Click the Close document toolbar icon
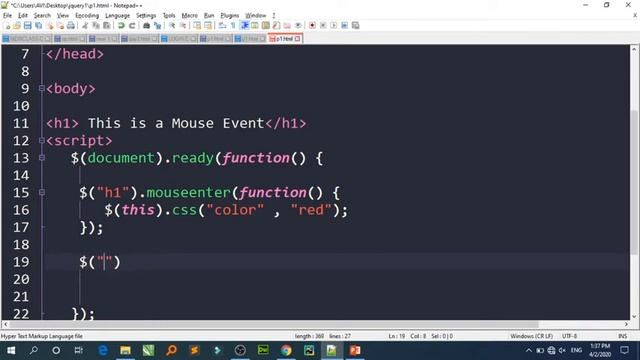The image size is (640, 360). [50, 25]
